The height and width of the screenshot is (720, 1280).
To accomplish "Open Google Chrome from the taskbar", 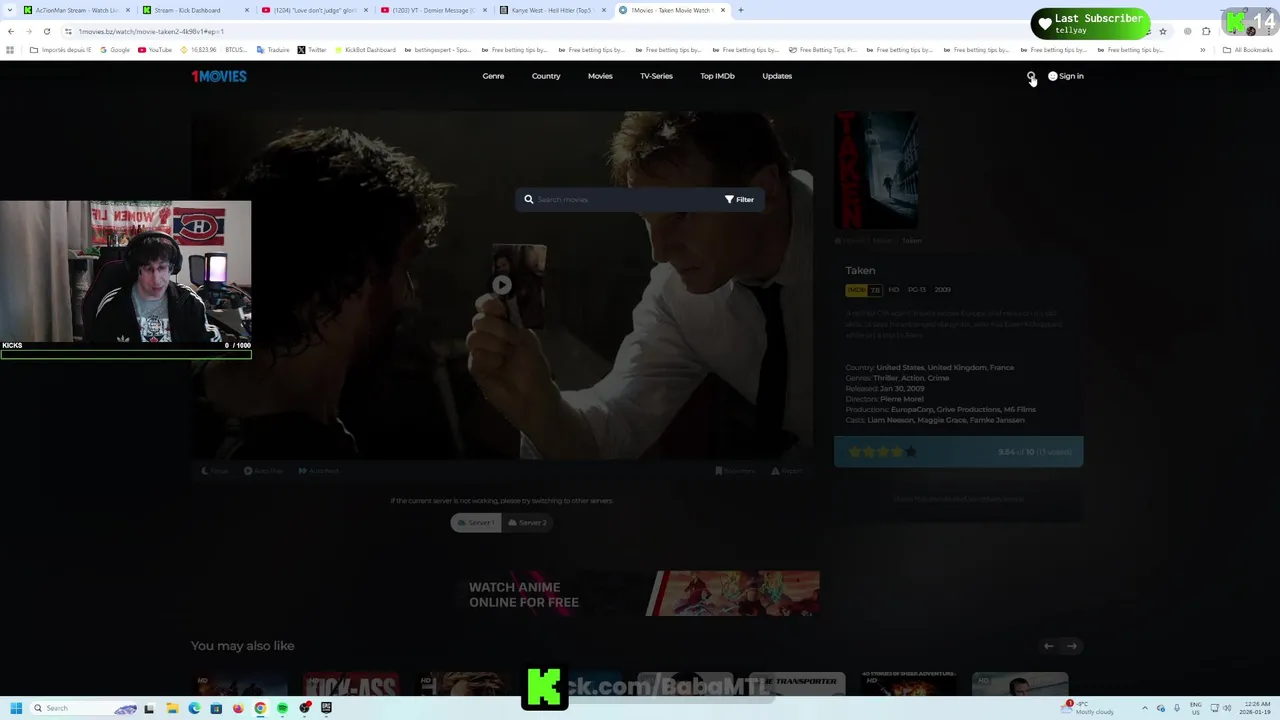I will click(x=260, y=708).
